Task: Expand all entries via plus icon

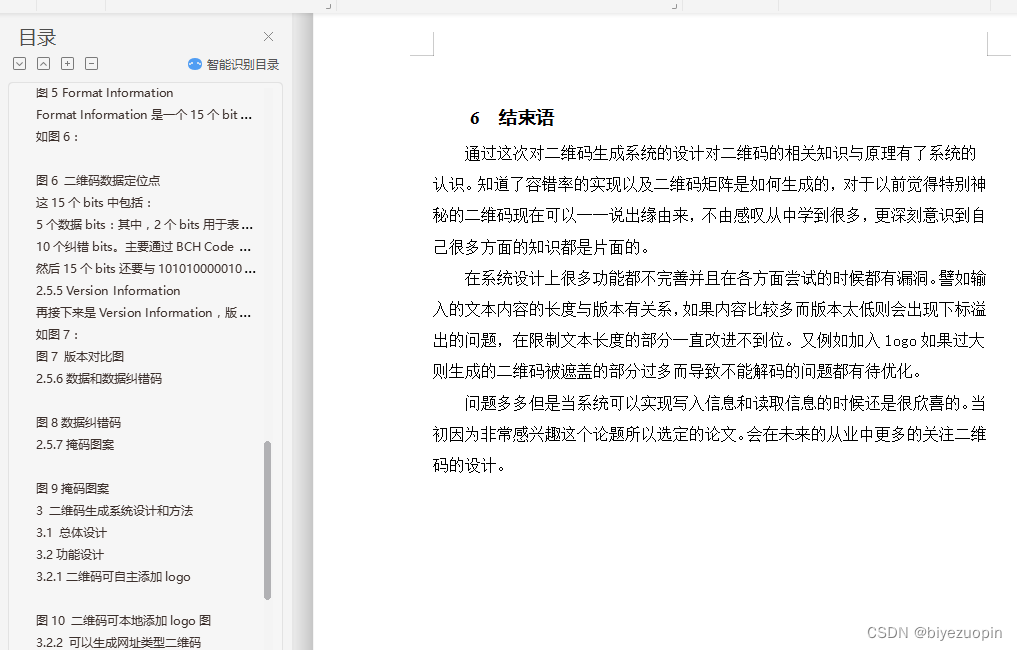Action: [67, 63]
